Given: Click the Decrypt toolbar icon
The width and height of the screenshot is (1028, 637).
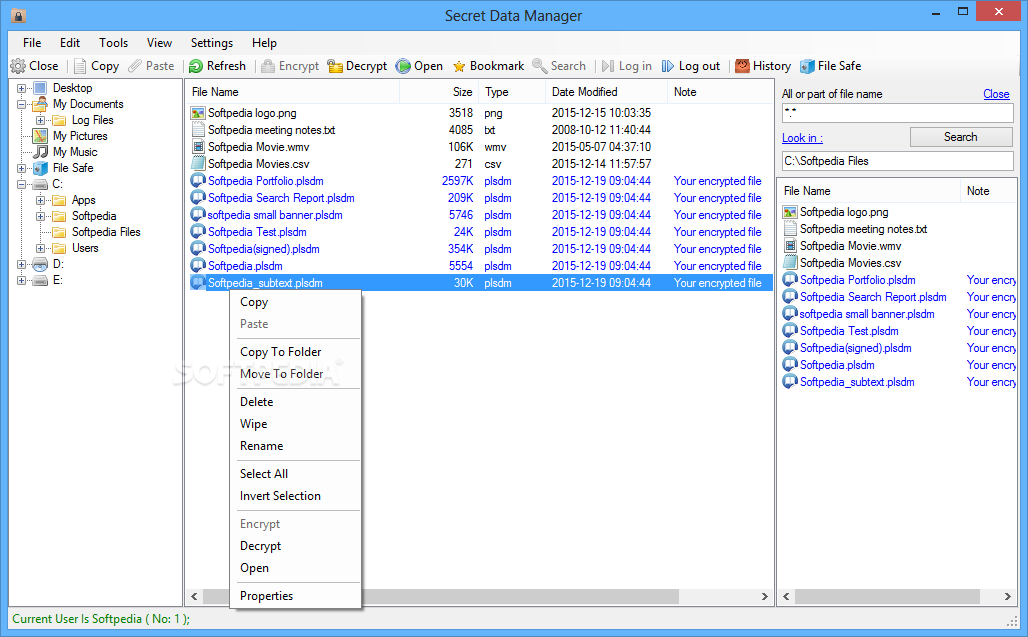Looking at the screenshot, I should pyautogui.click(x=335, y=66).
